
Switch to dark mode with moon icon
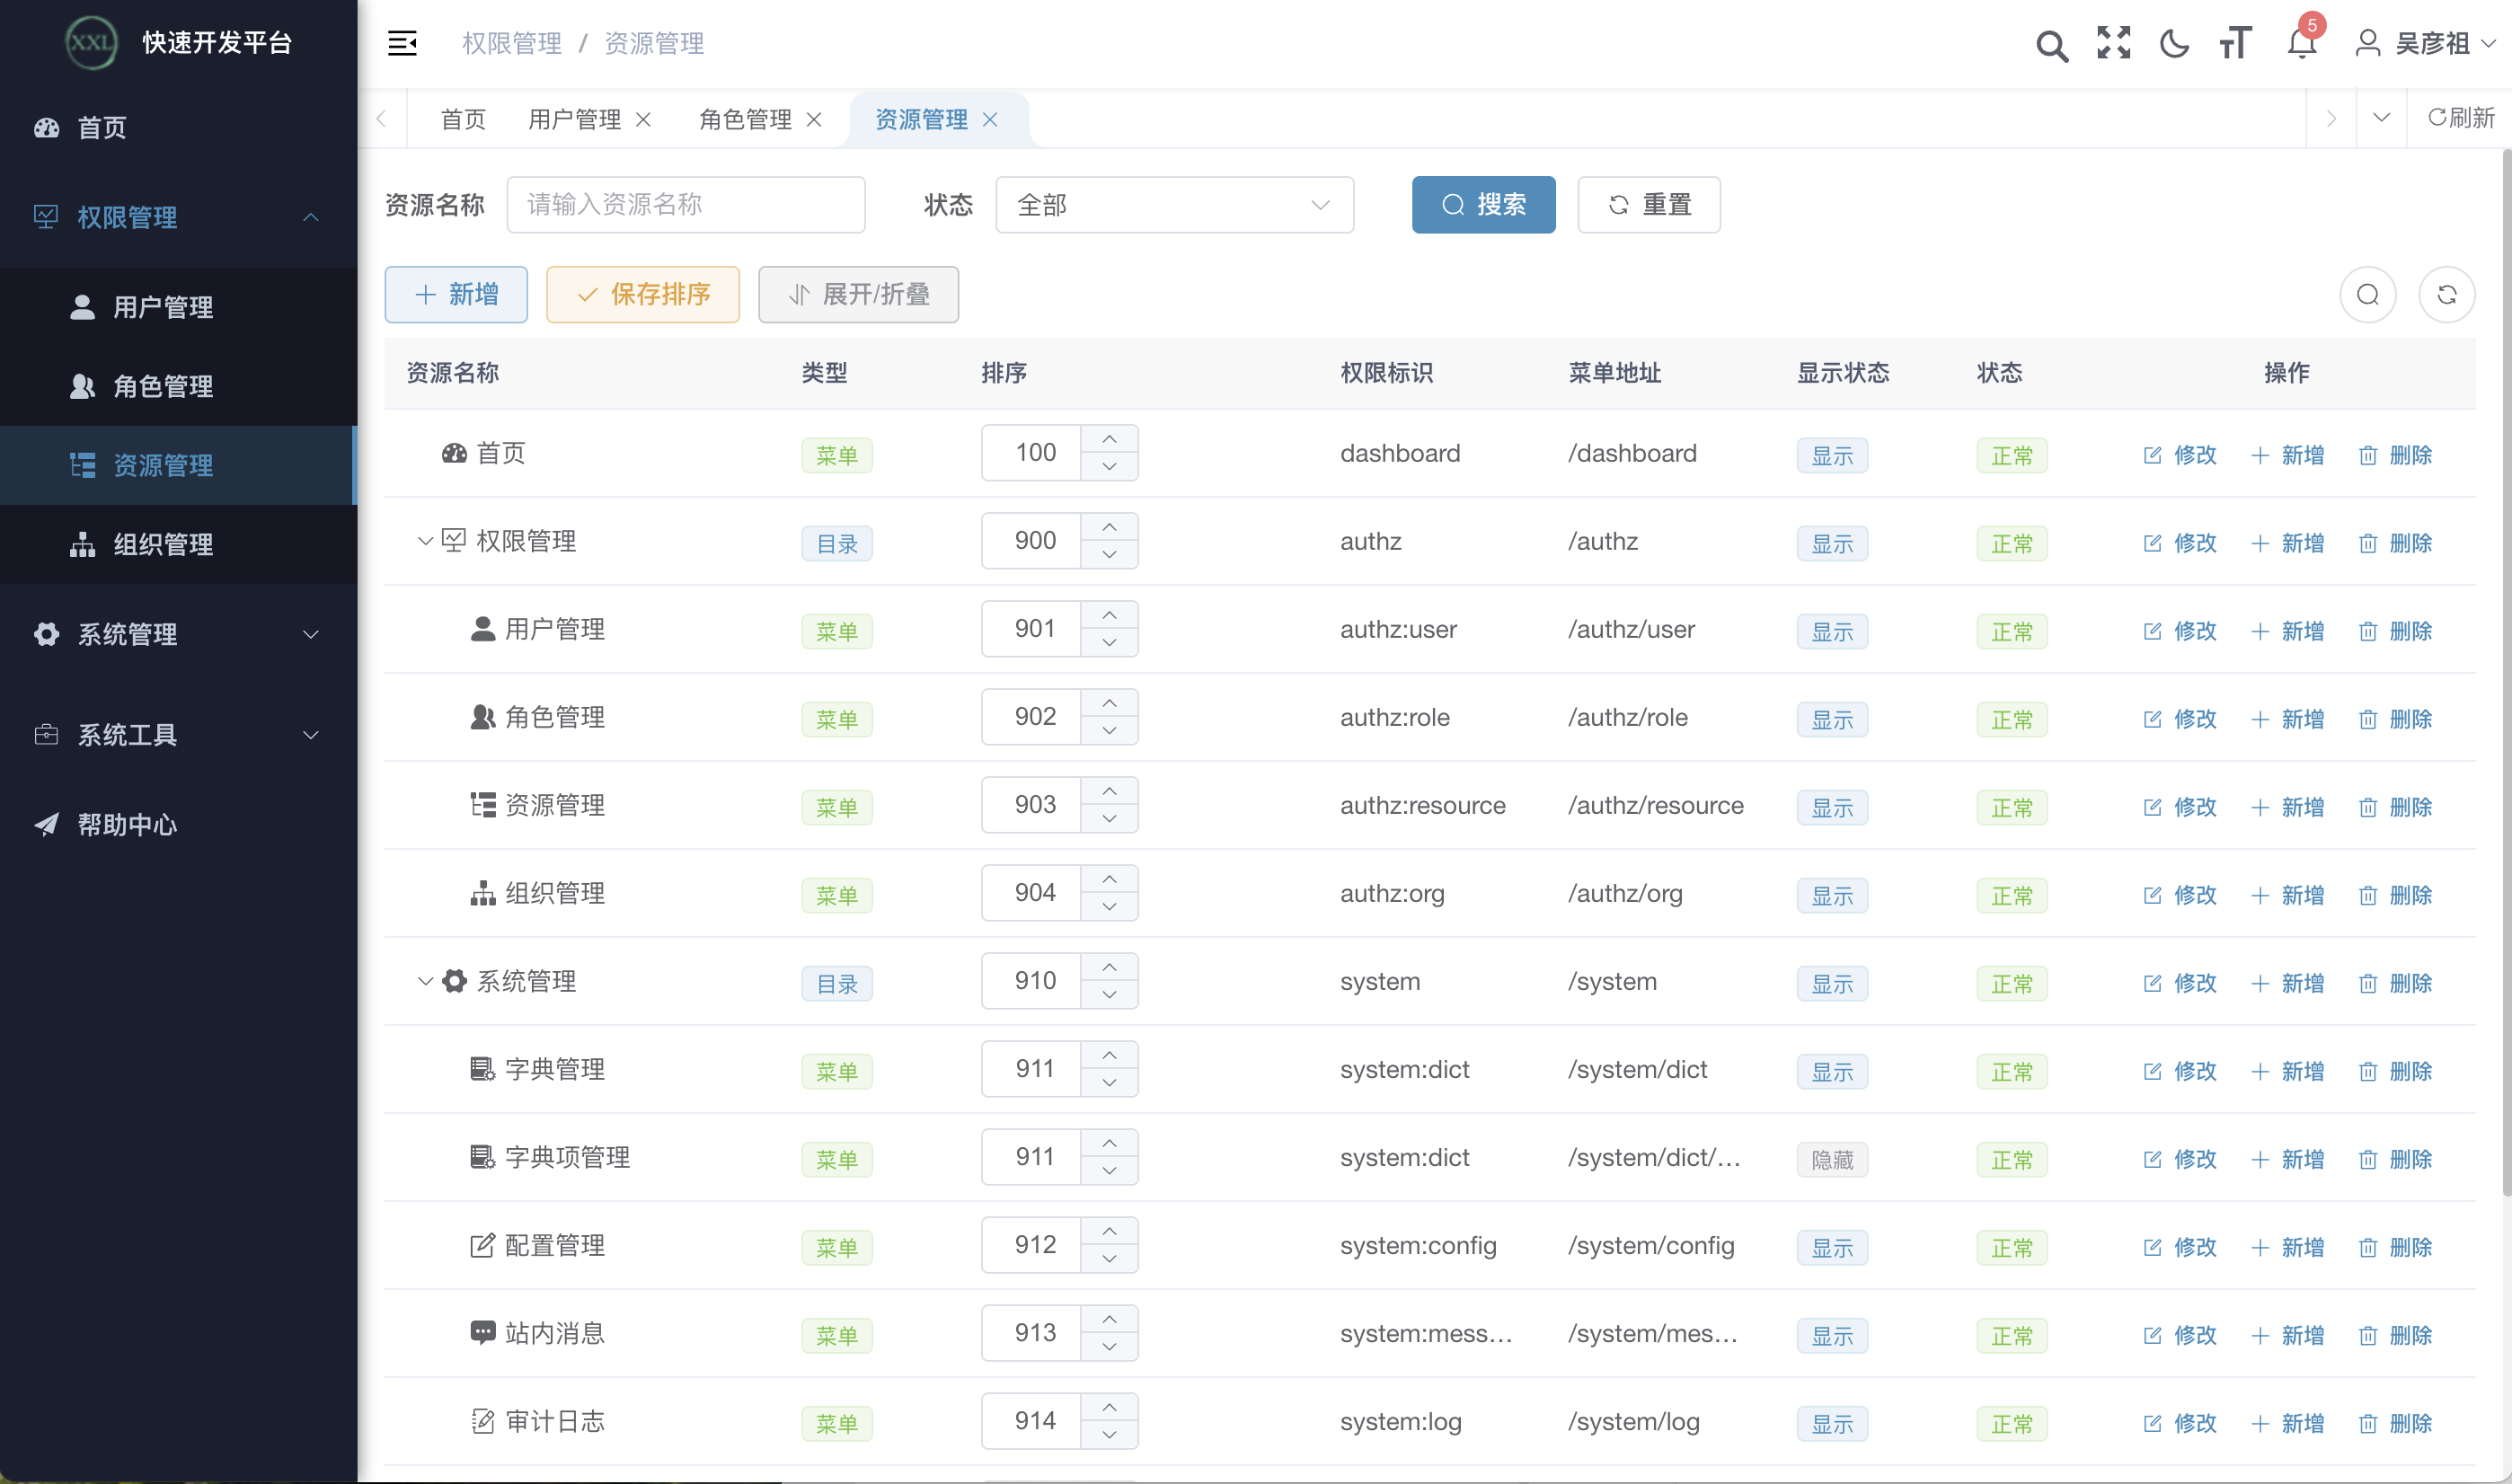2174,43
